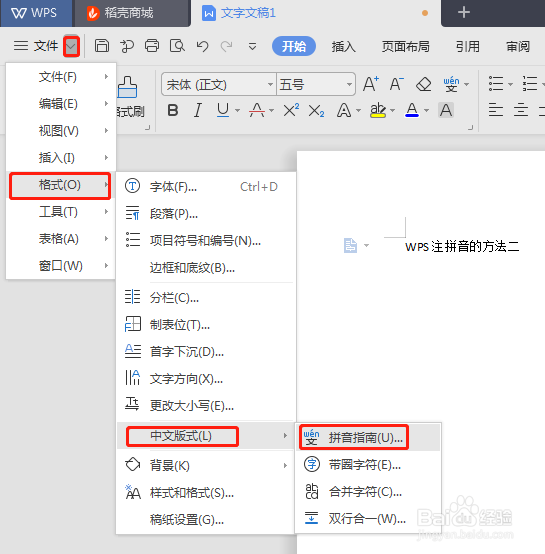Click the Print icon in quick toolbar
The height and width of the screenshot is (554, 545).
click(152, 46)
